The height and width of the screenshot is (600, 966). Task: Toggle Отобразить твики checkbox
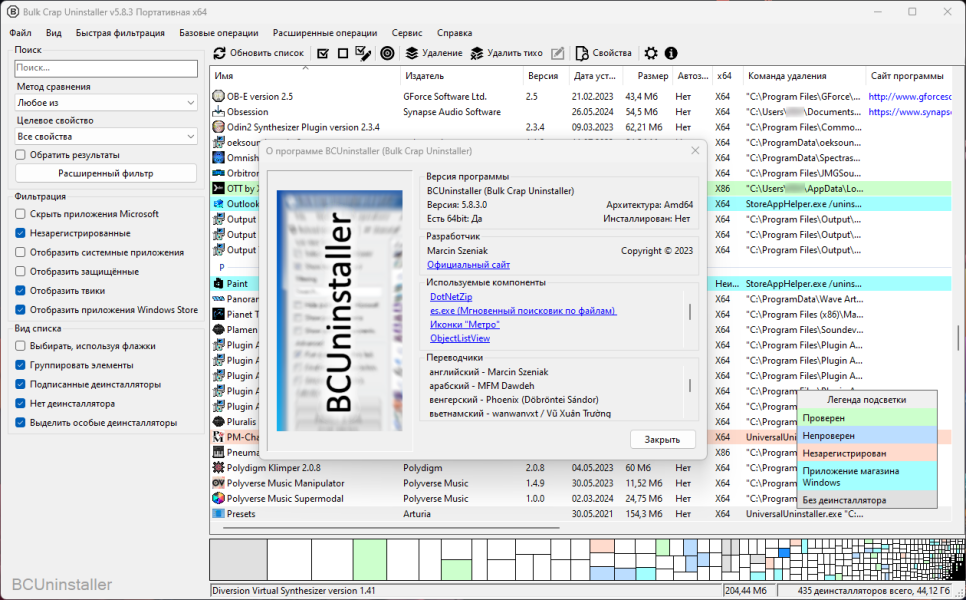20,290
